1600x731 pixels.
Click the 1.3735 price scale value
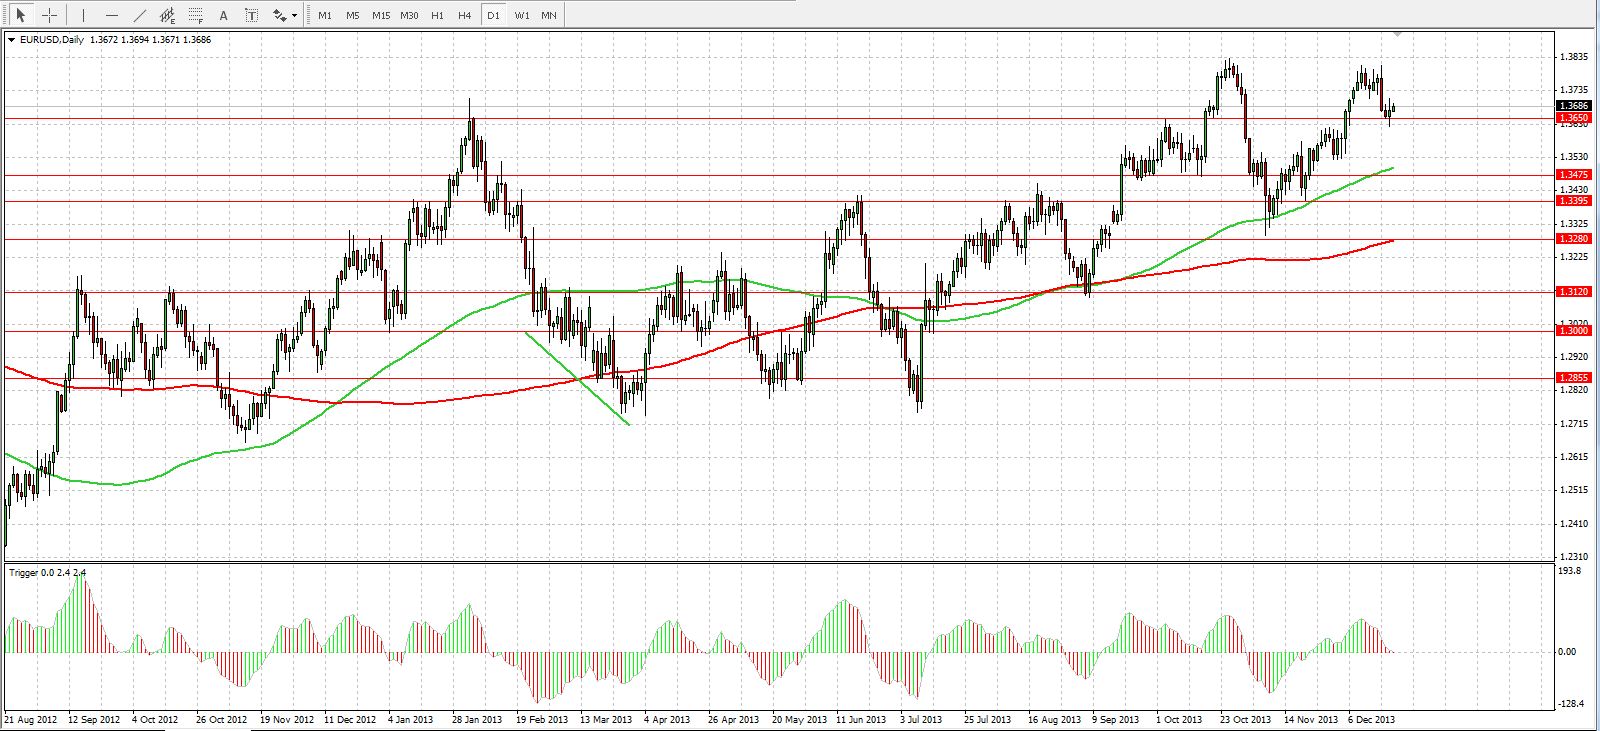[x=1574, y=90]
